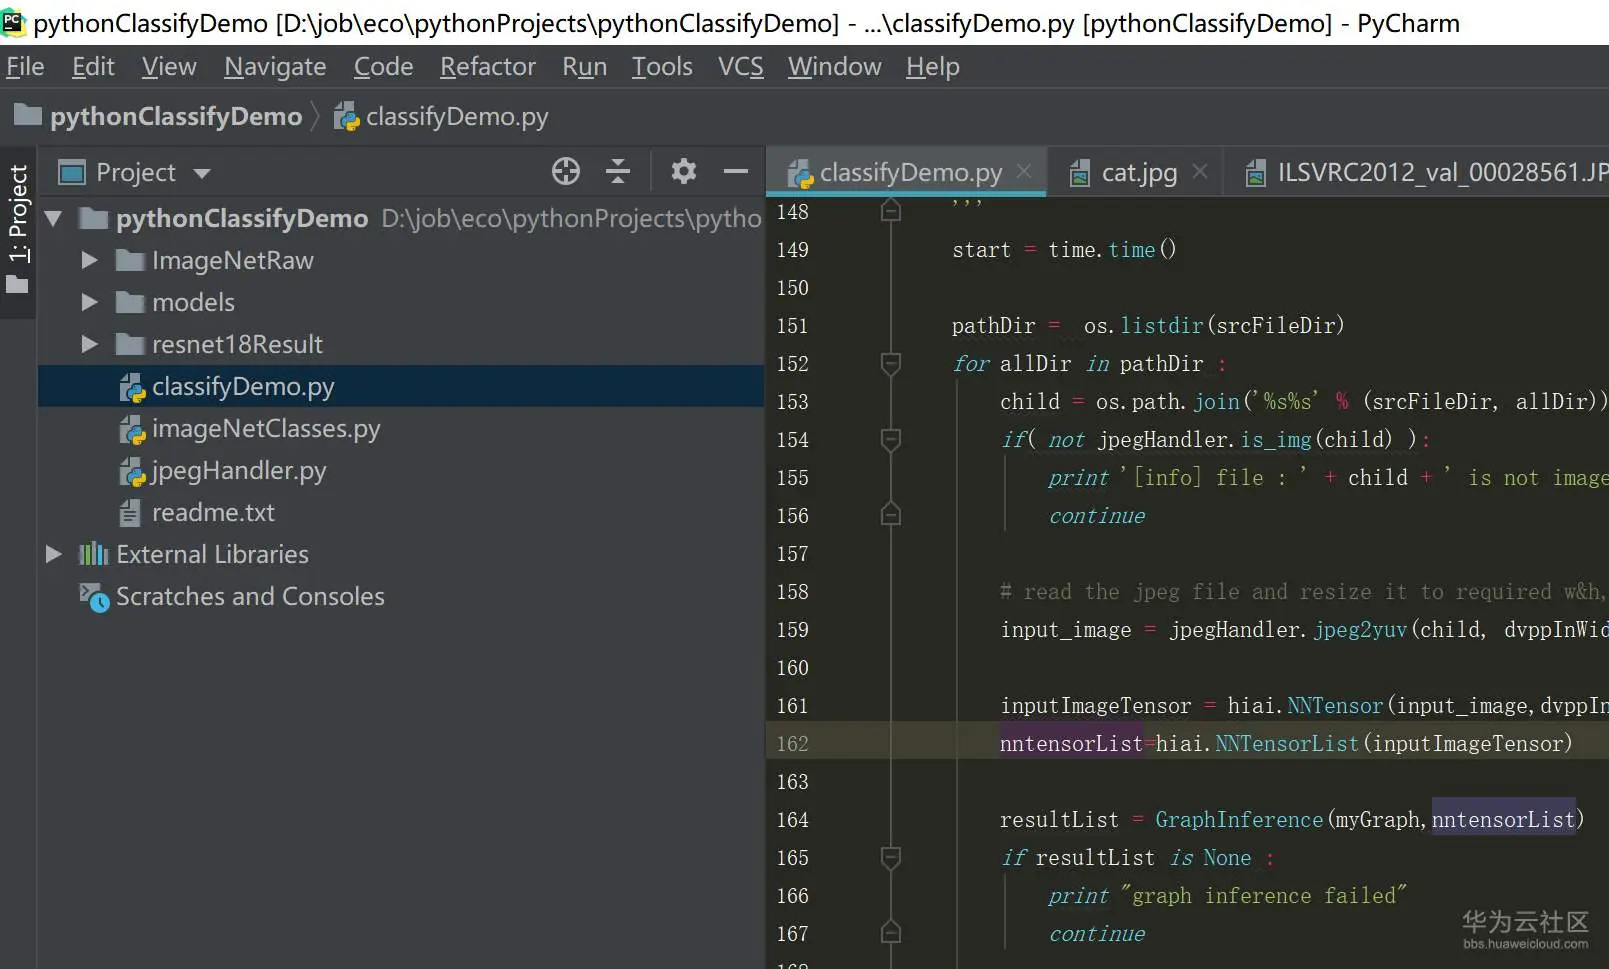Open jpegHandler.py from project tree
This screenshot has width=1609, height=969.
(238, 471)
